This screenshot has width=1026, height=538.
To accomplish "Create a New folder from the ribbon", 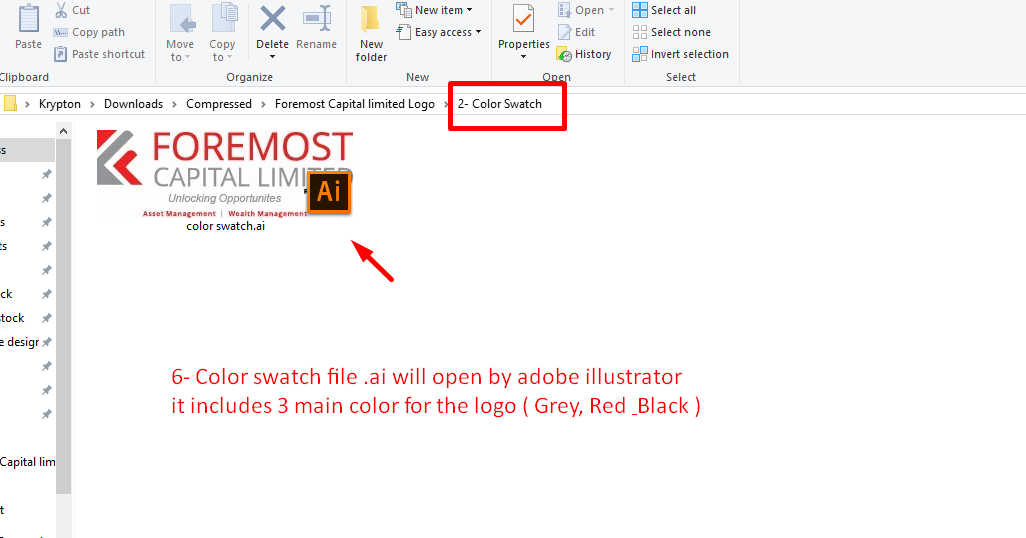I will tap(371, 32).
